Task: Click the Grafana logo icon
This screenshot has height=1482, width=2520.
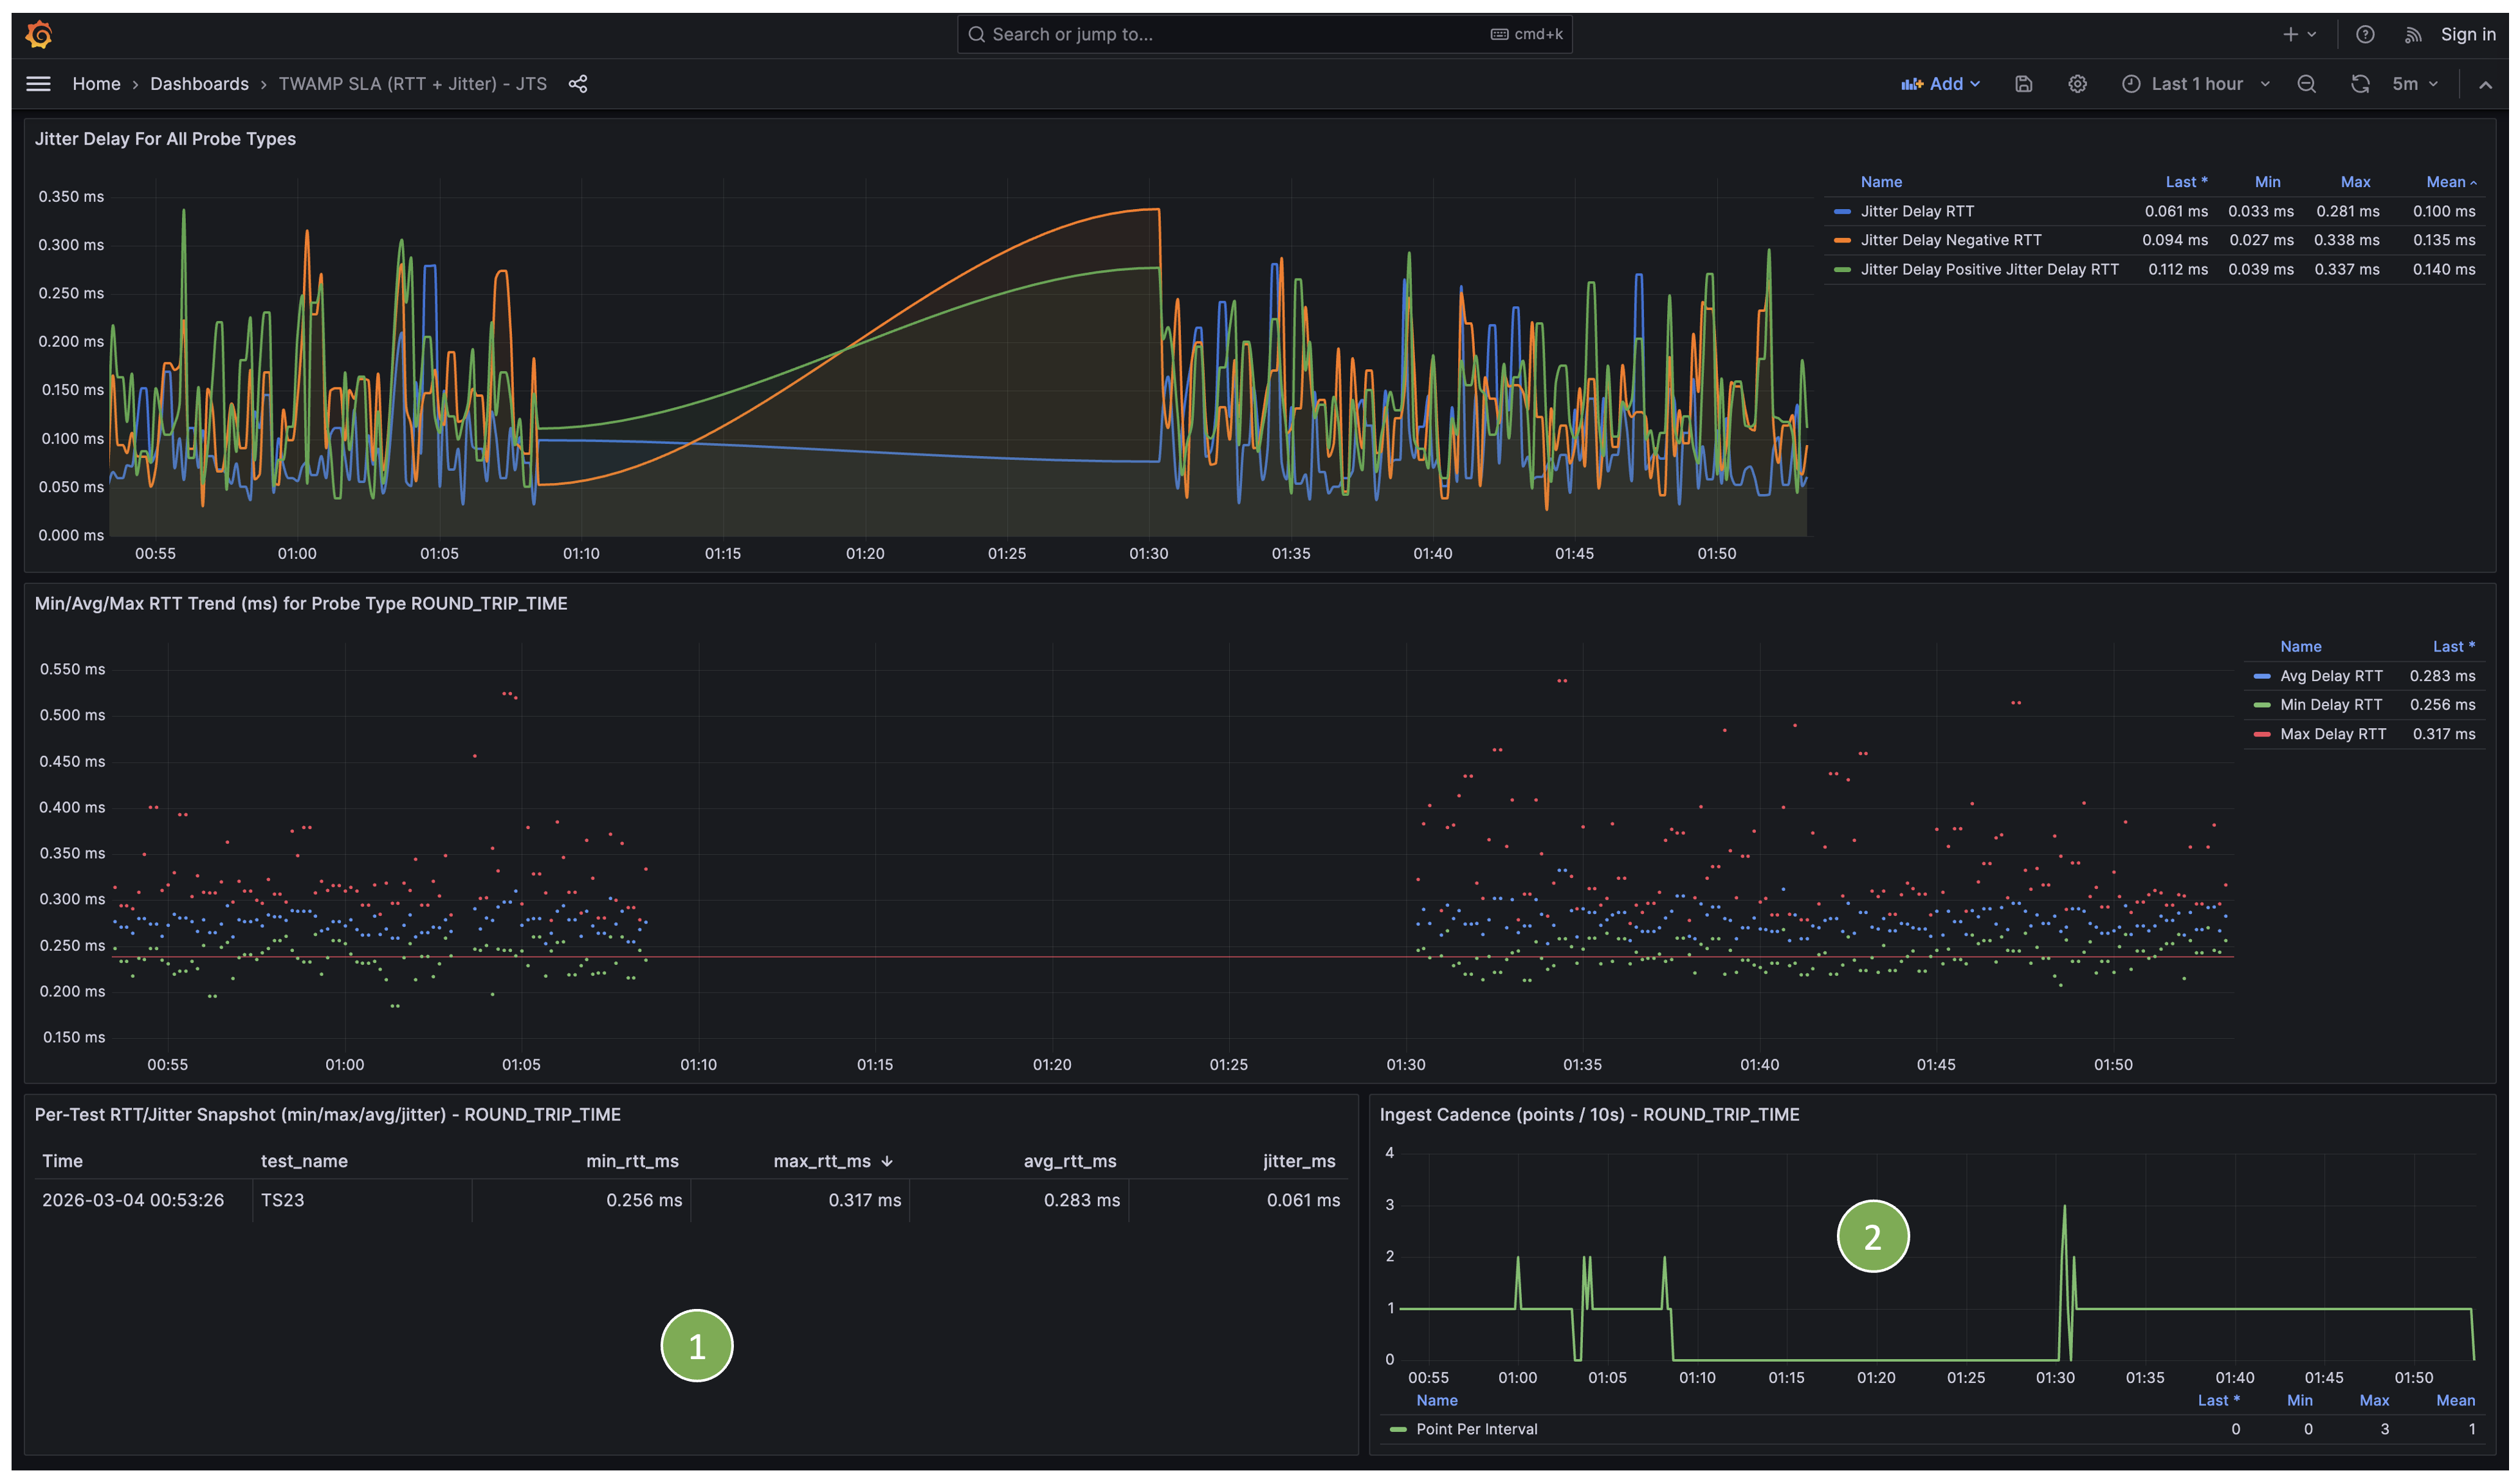Action: [39, 35]
